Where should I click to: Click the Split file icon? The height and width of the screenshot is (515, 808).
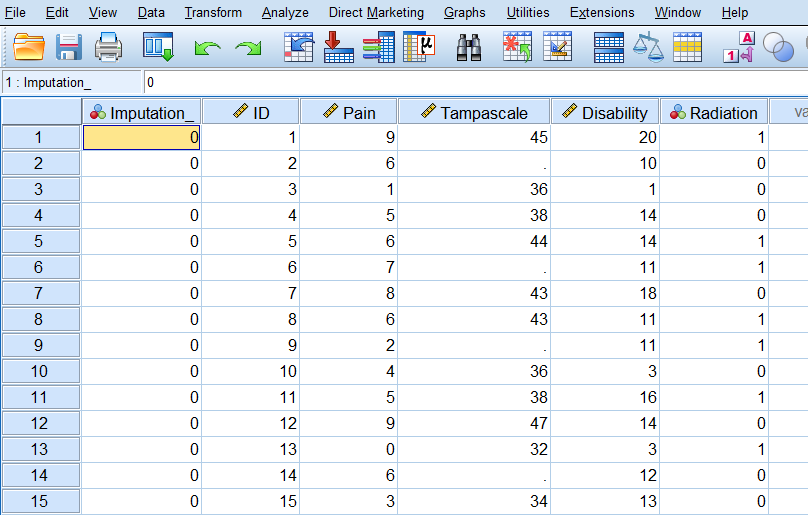tap(609, 47)
